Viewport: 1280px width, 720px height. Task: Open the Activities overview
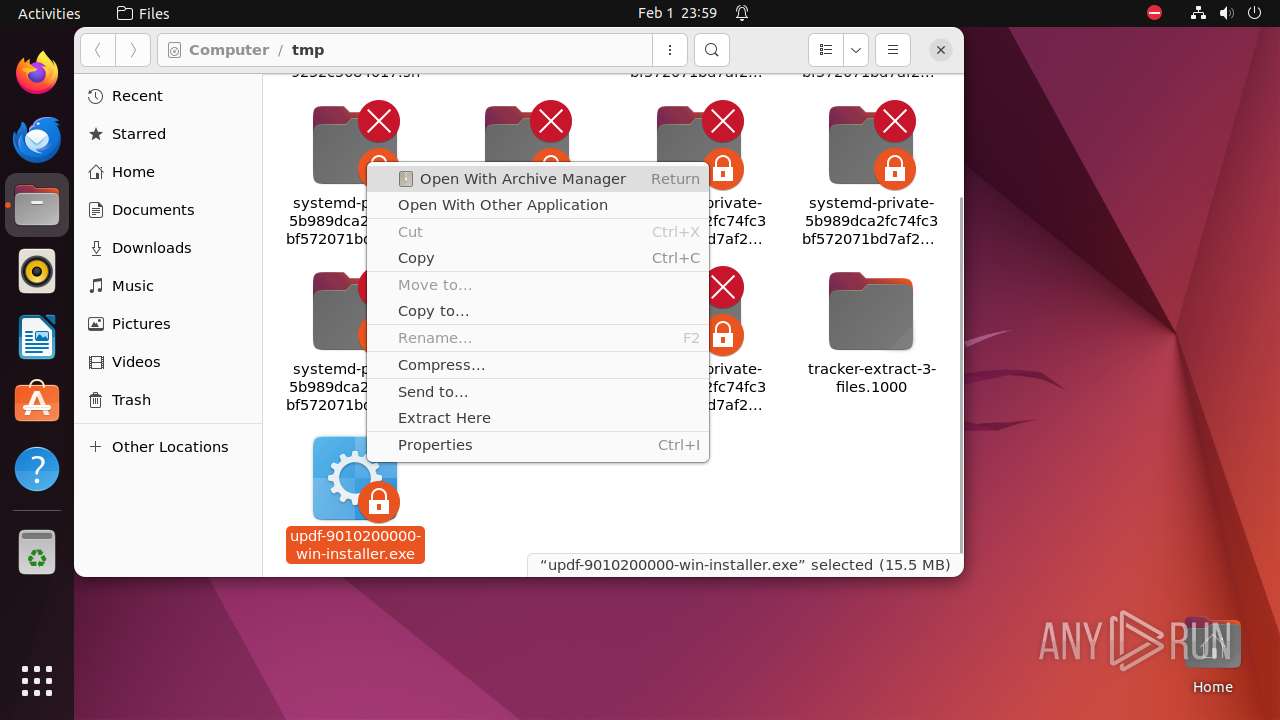pyautogui.click(x=49, y=13)
